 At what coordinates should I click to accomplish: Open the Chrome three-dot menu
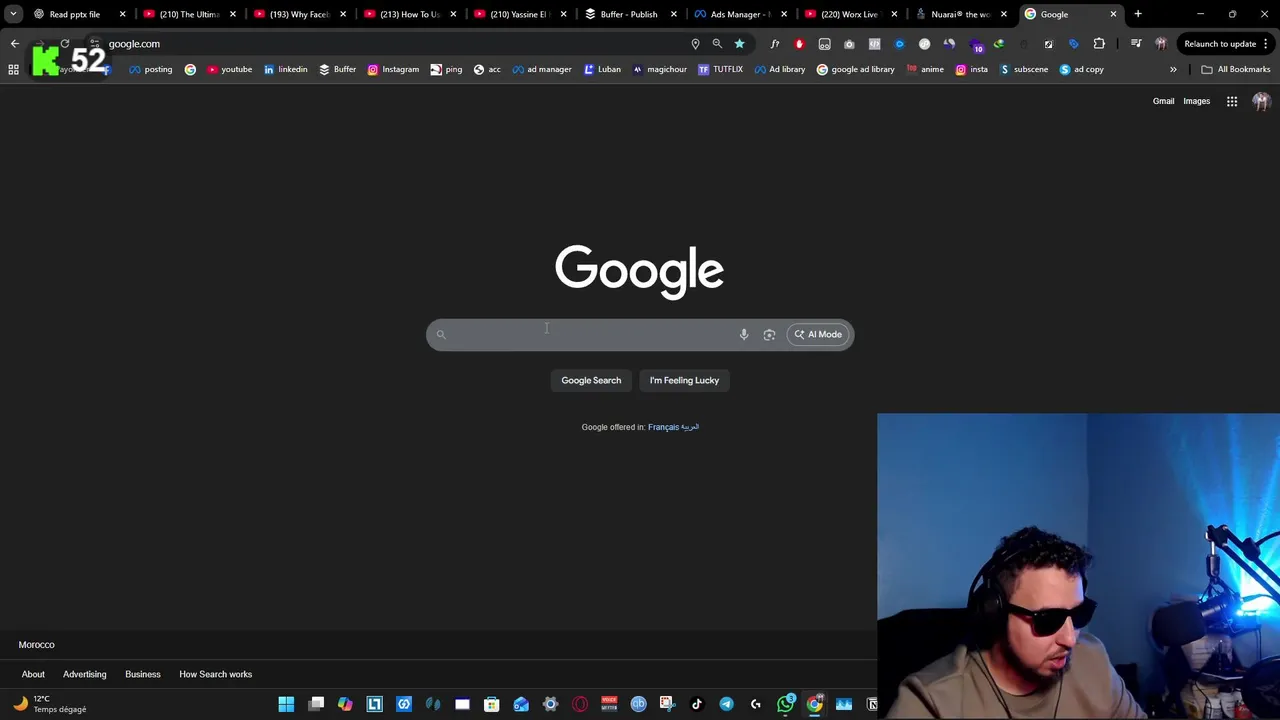tap(1266, 44)
